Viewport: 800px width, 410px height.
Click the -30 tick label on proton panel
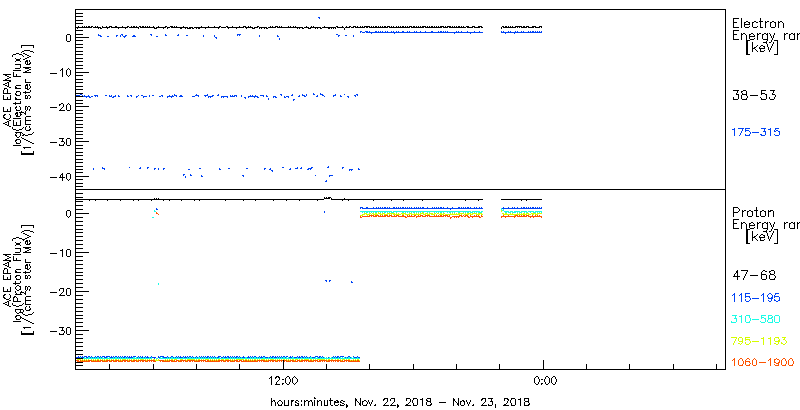pos(62,330)
